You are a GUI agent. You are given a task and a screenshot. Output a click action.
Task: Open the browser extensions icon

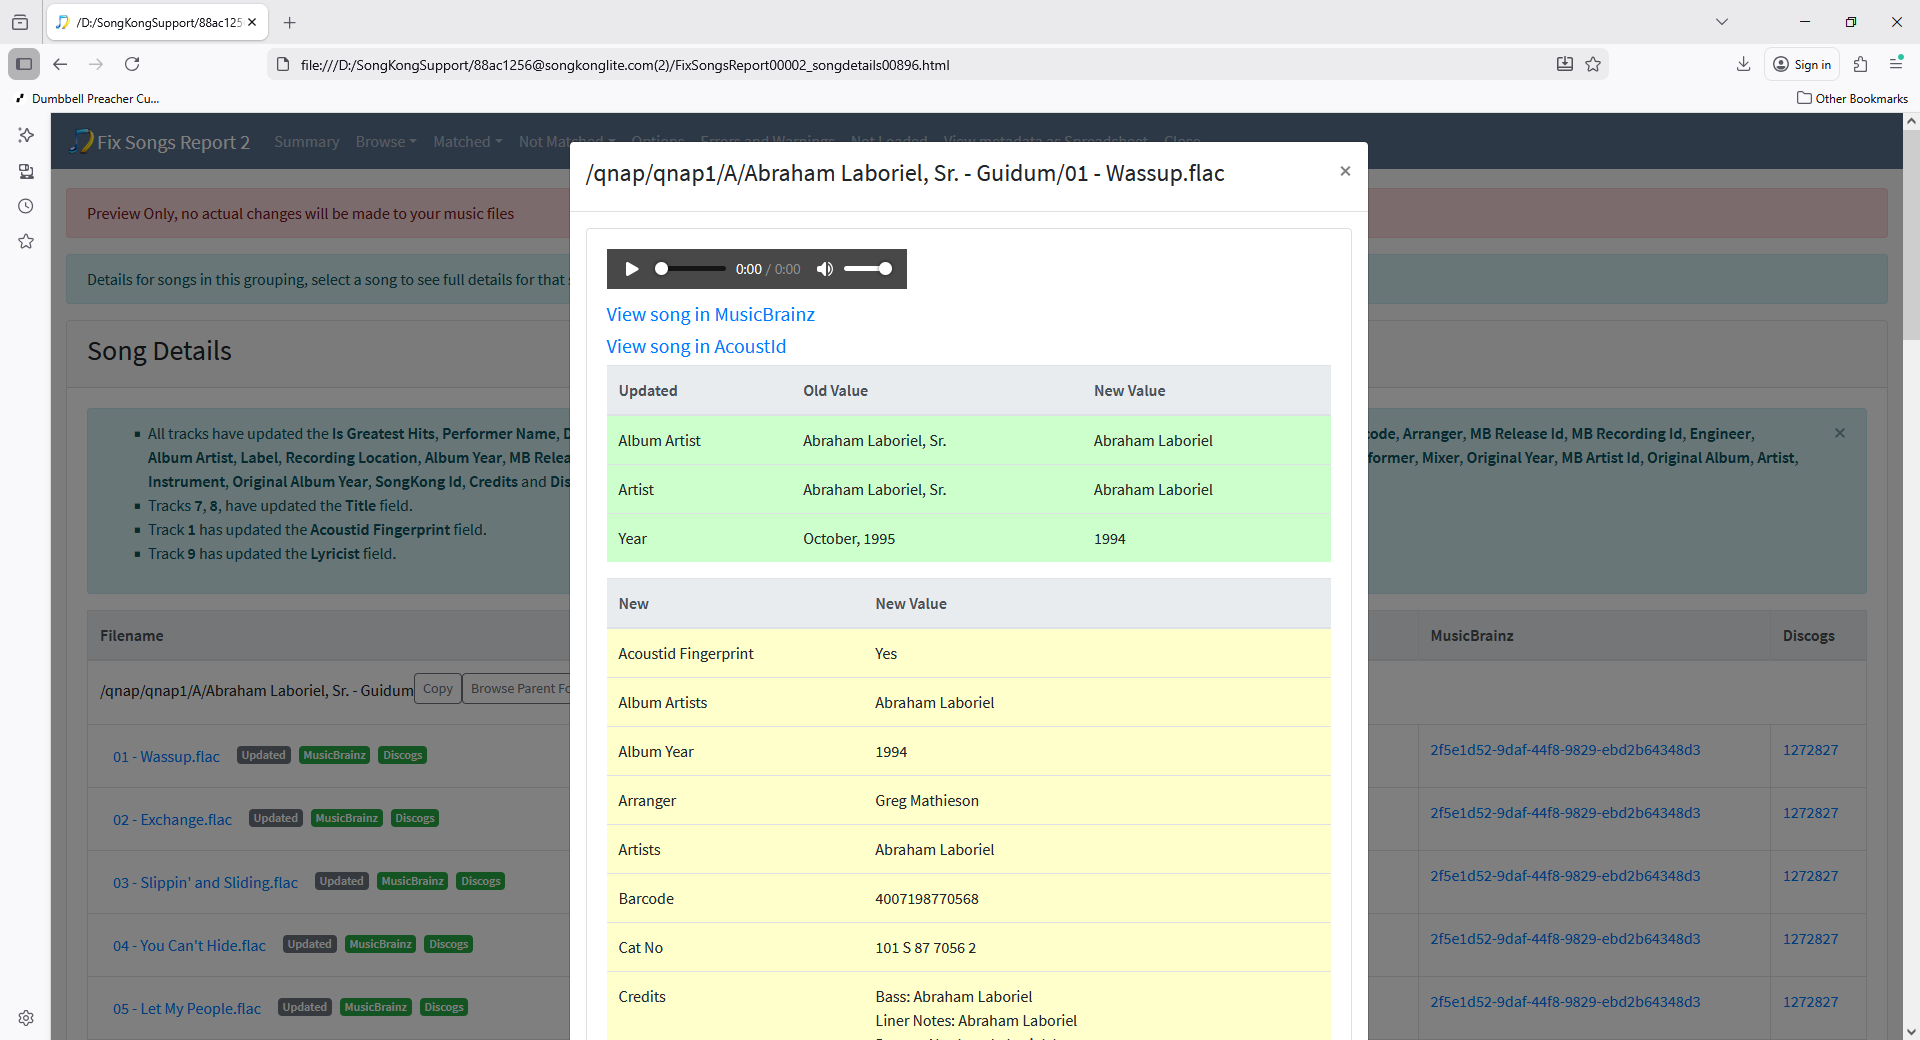1860,64
